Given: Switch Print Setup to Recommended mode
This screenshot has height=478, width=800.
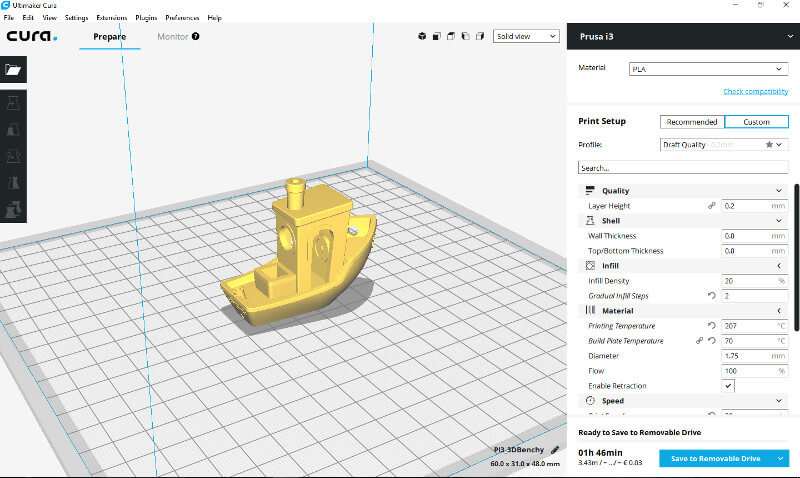Looking at the screenshot, I should pyautogui.click(x=692, y=122).
